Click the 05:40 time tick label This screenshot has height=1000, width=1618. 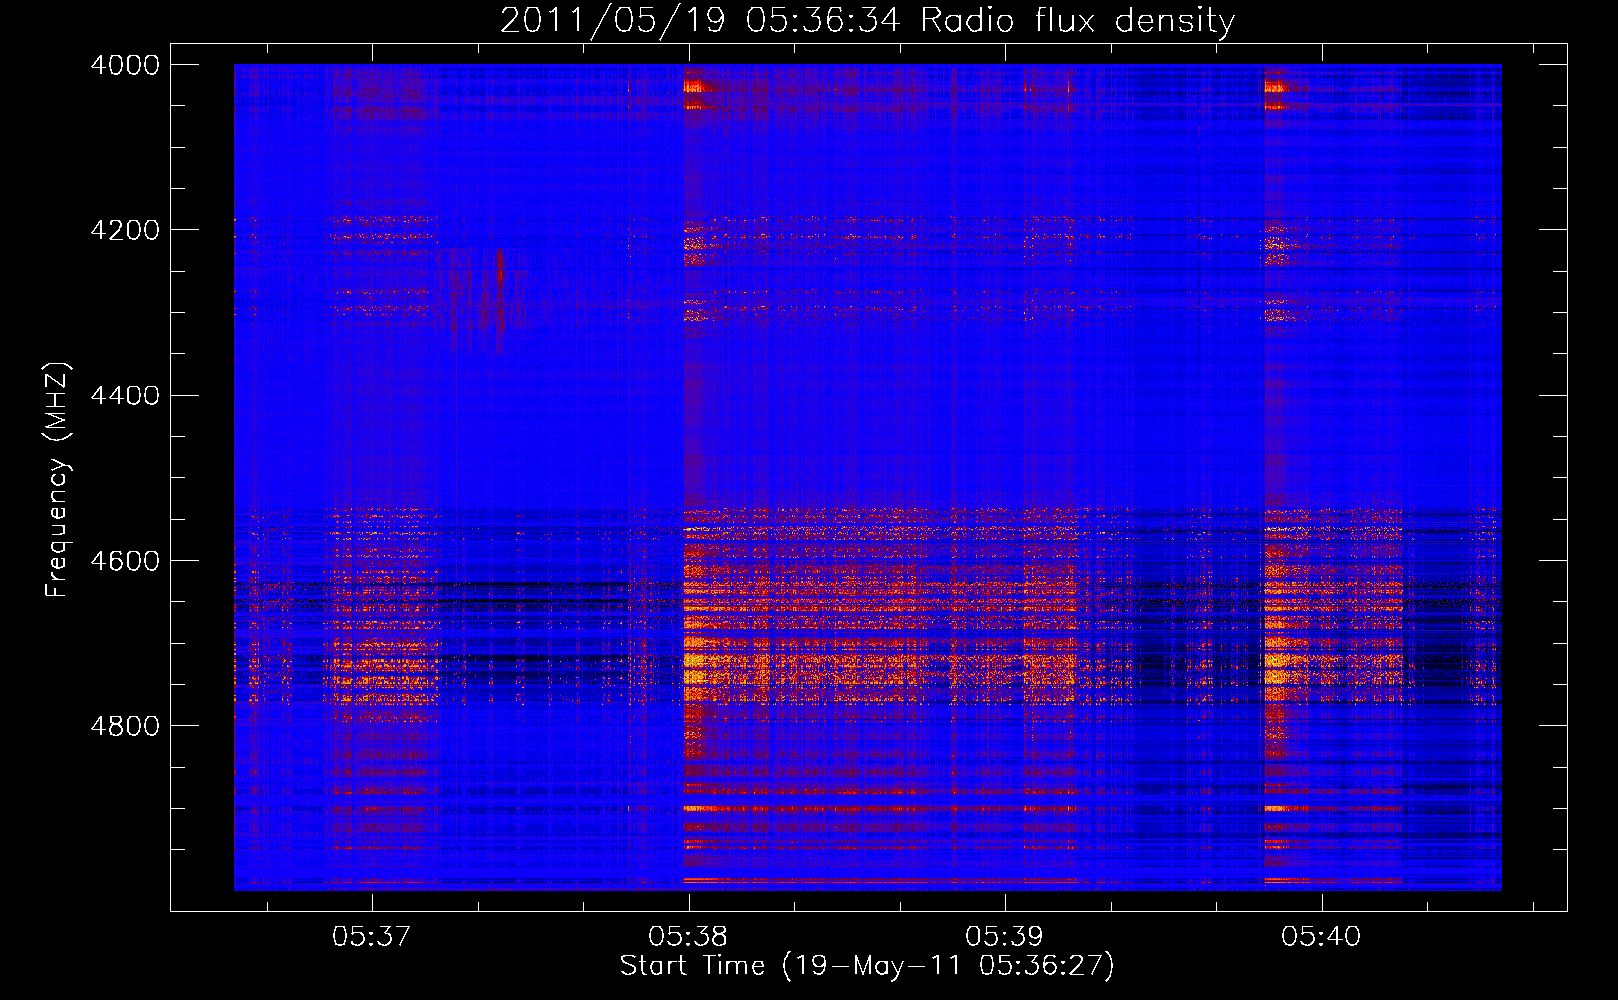point(1321,937)
